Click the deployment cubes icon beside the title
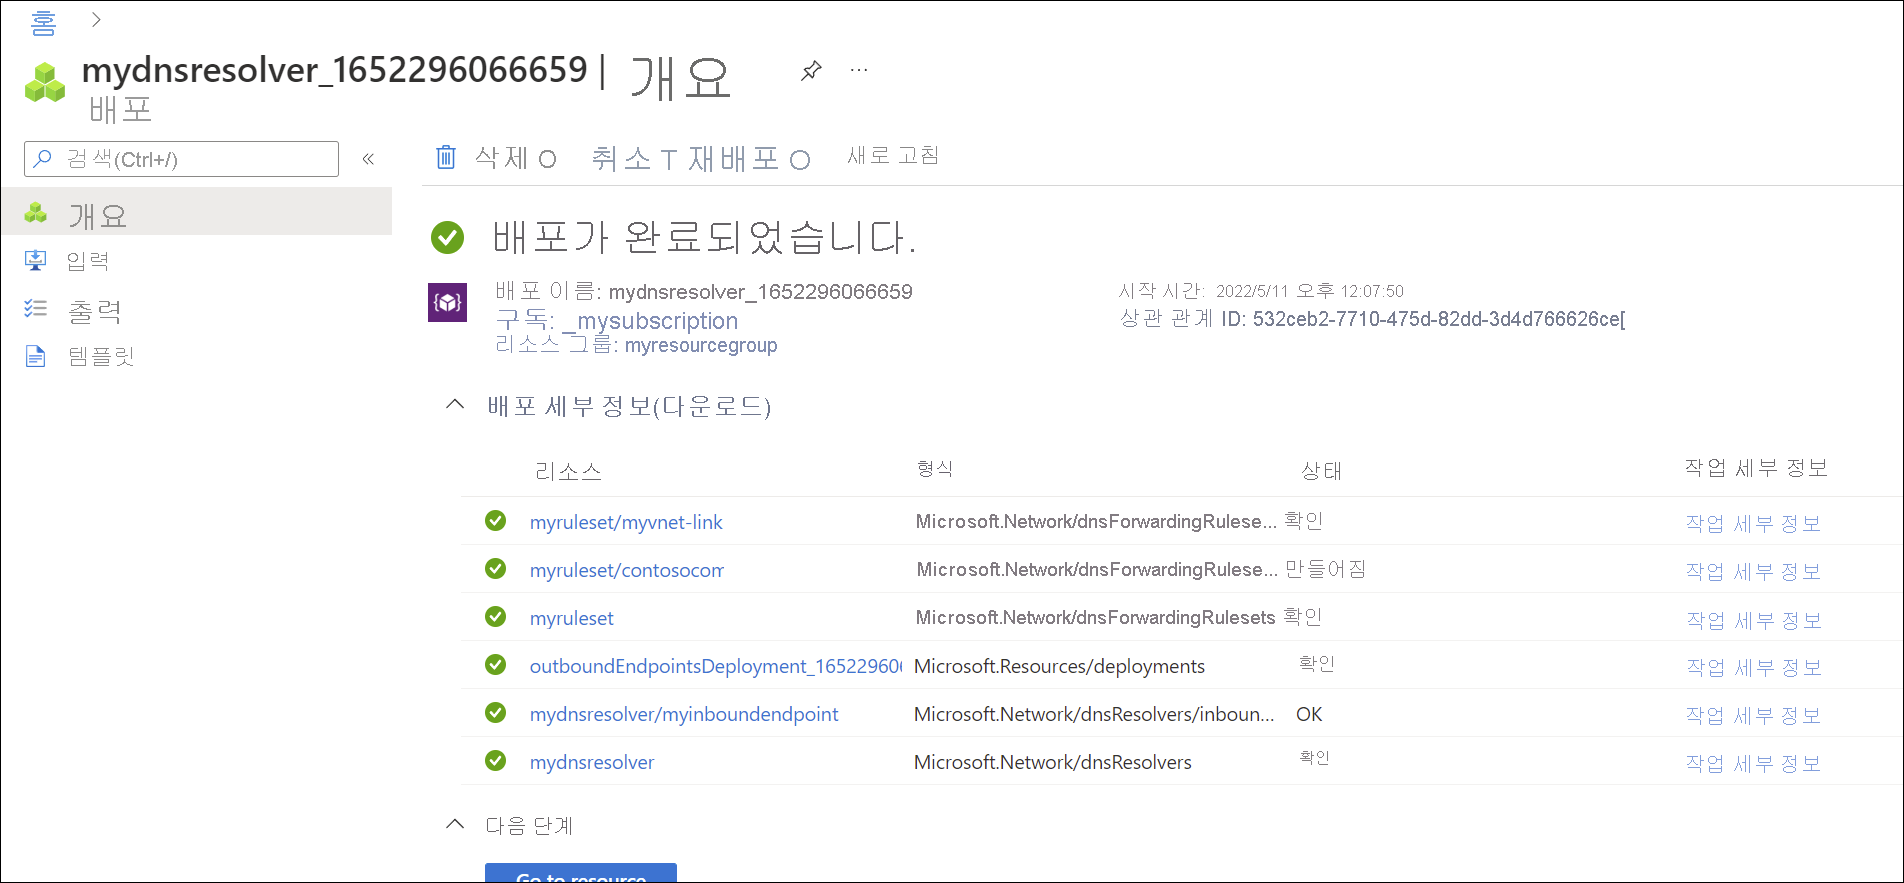Screen dimensions: 1904x883 click(45, 82)
